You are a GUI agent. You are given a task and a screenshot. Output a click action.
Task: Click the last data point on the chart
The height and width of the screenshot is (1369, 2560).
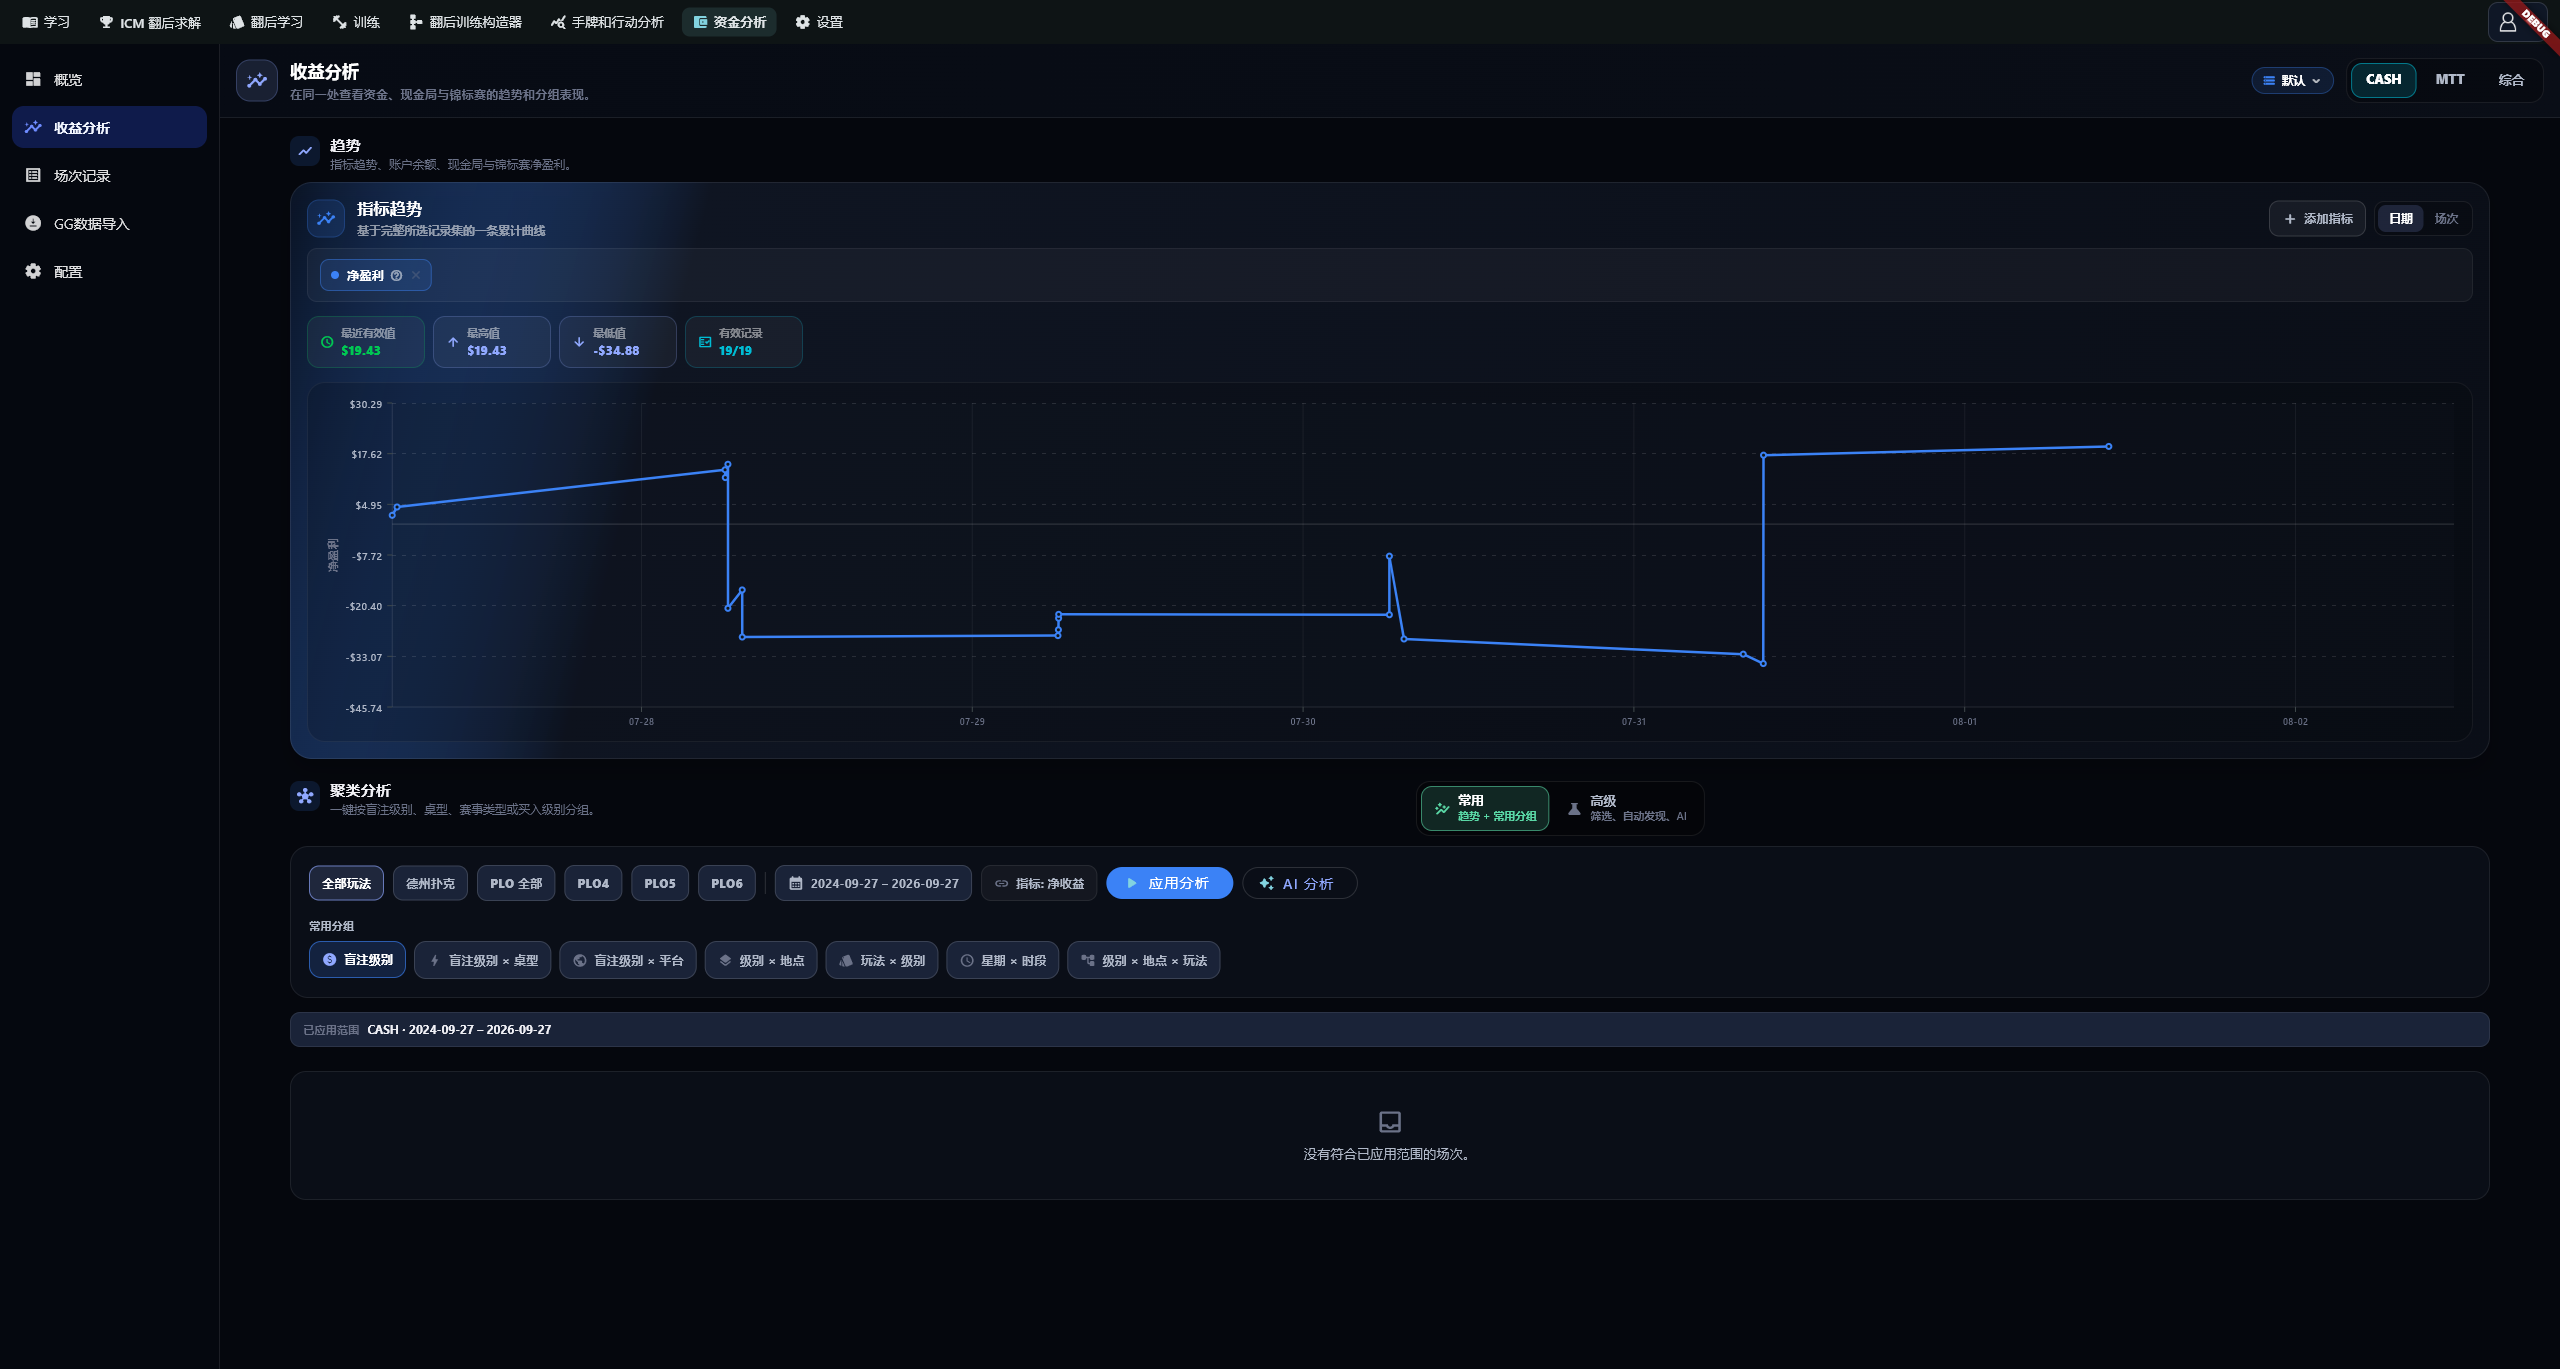2108,447
